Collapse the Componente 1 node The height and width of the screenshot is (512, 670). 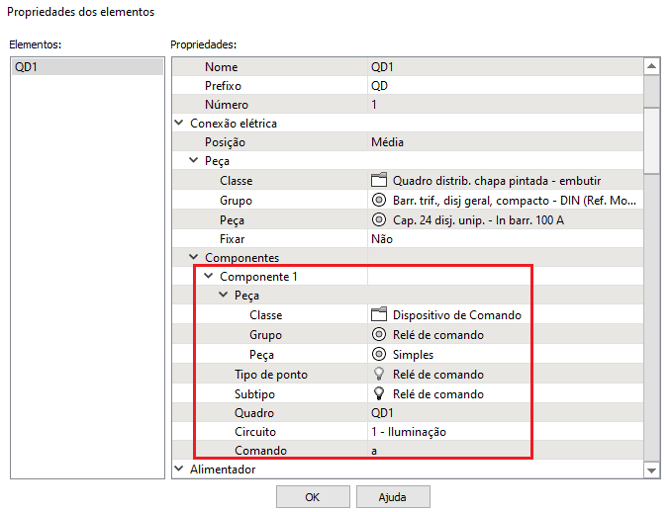point(208,277)
